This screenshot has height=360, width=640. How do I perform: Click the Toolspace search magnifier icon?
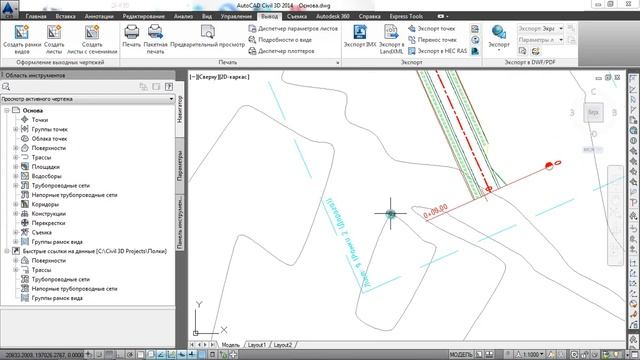coord(6,87)
